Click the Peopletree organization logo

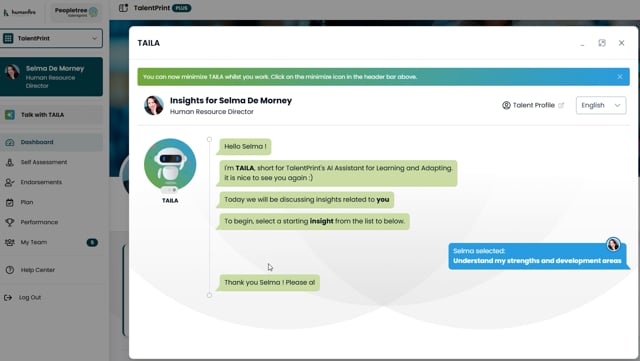pyautogui.click(x=76, y=12)
